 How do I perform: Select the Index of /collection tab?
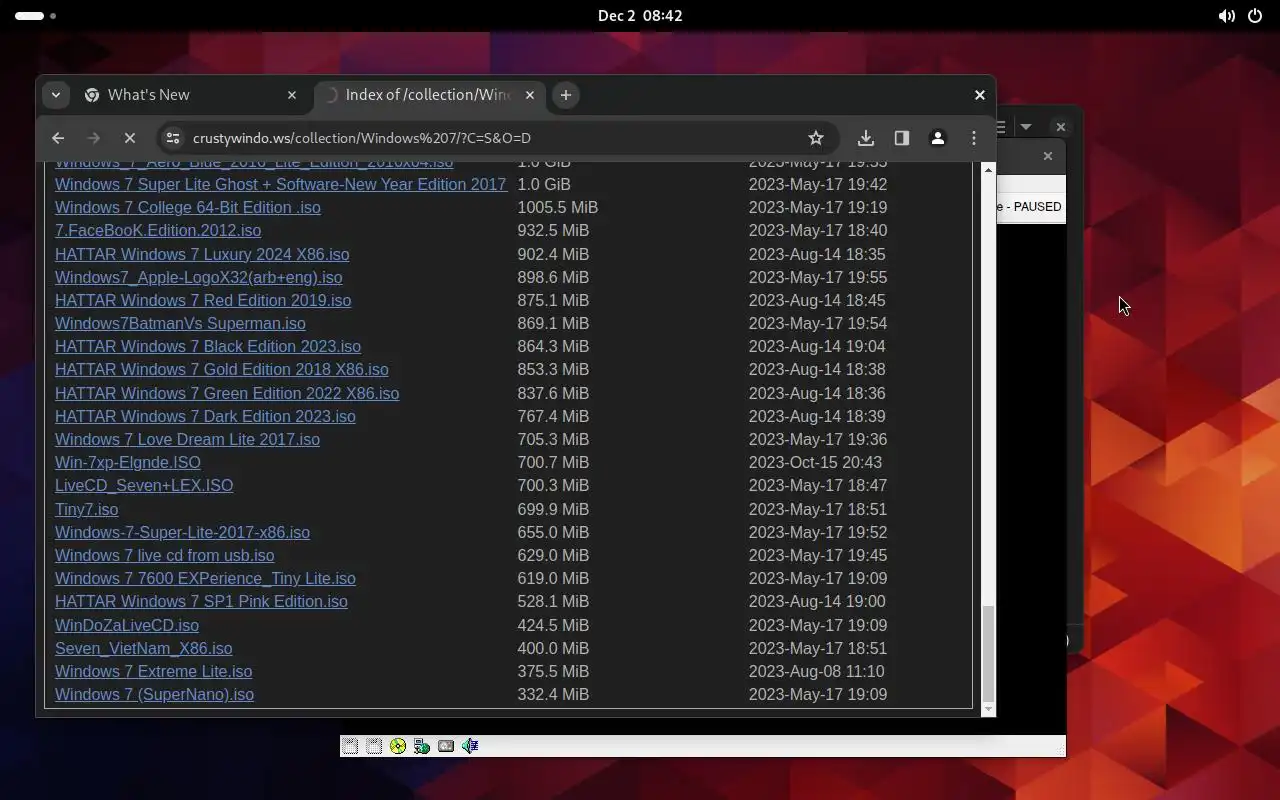428,95
